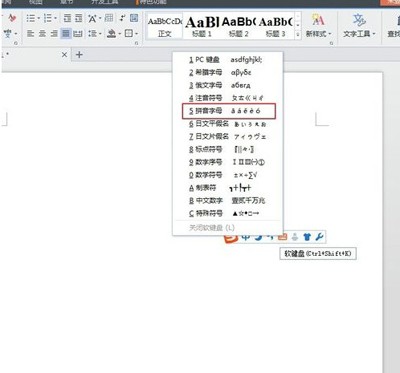
Task: Expand the line spacing dropdown arrow
Action: coord(100,34)
